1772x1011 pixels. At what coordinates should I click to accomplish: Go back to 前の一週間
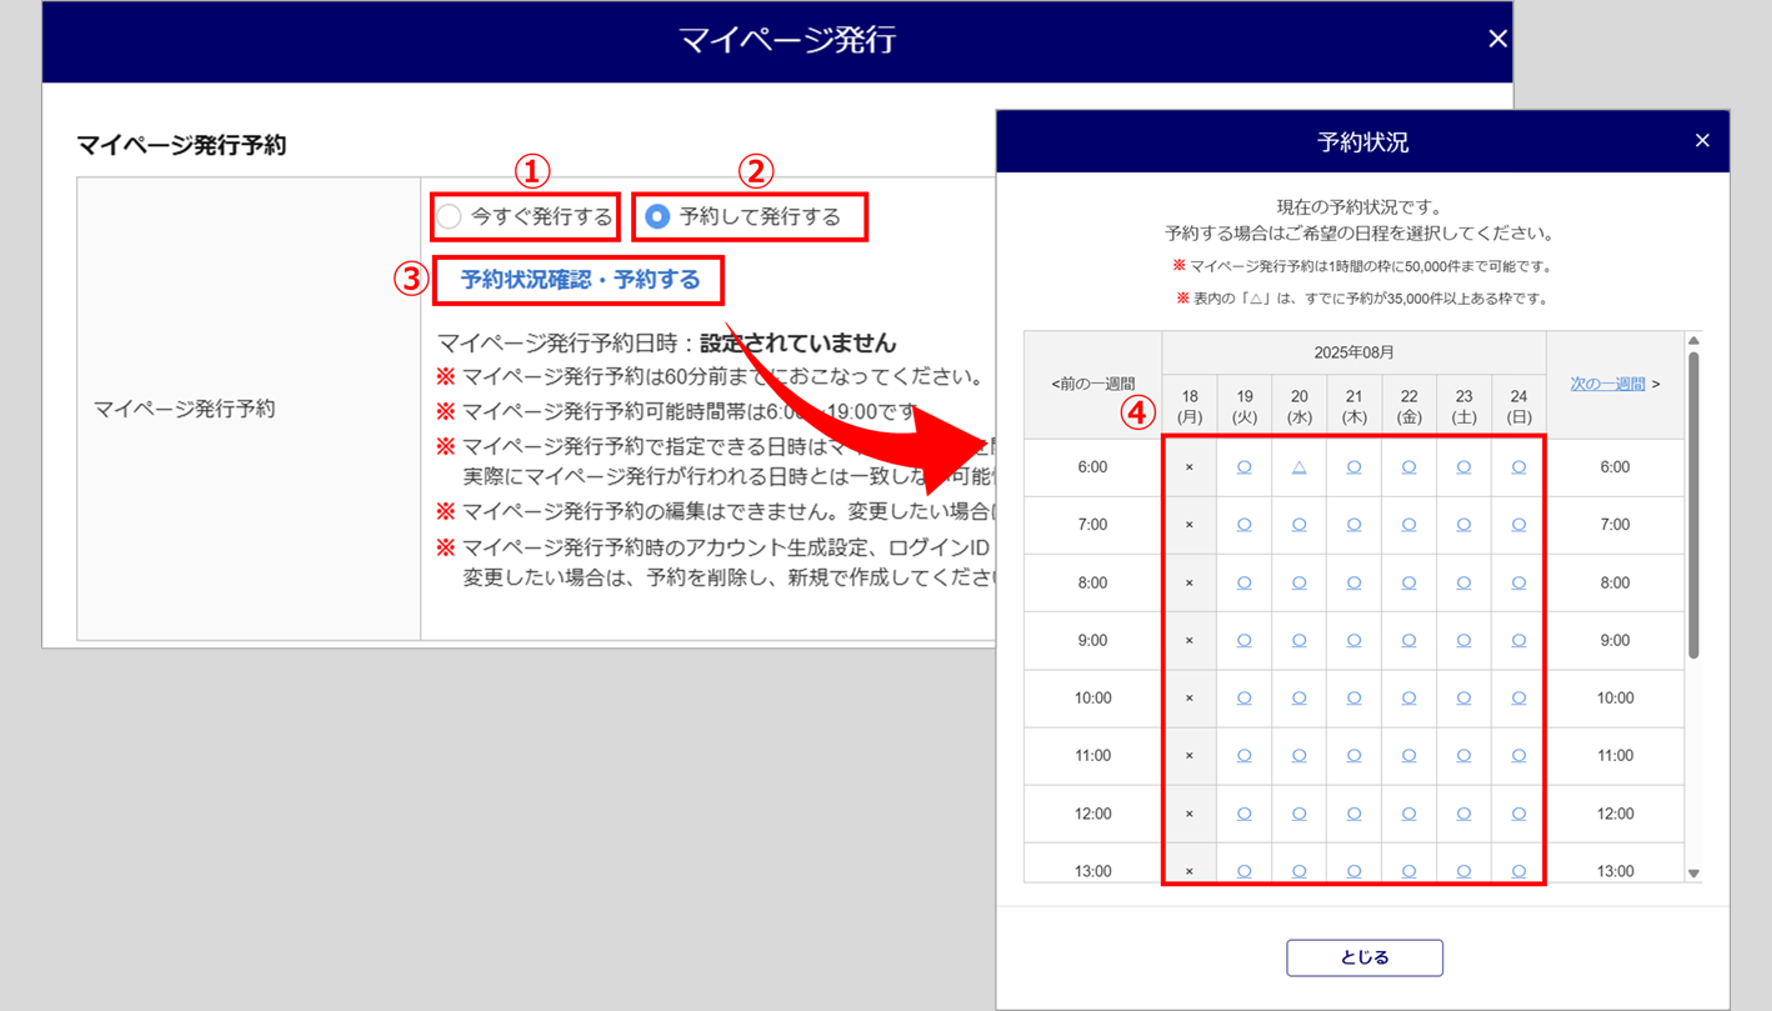coord(1092,384)
